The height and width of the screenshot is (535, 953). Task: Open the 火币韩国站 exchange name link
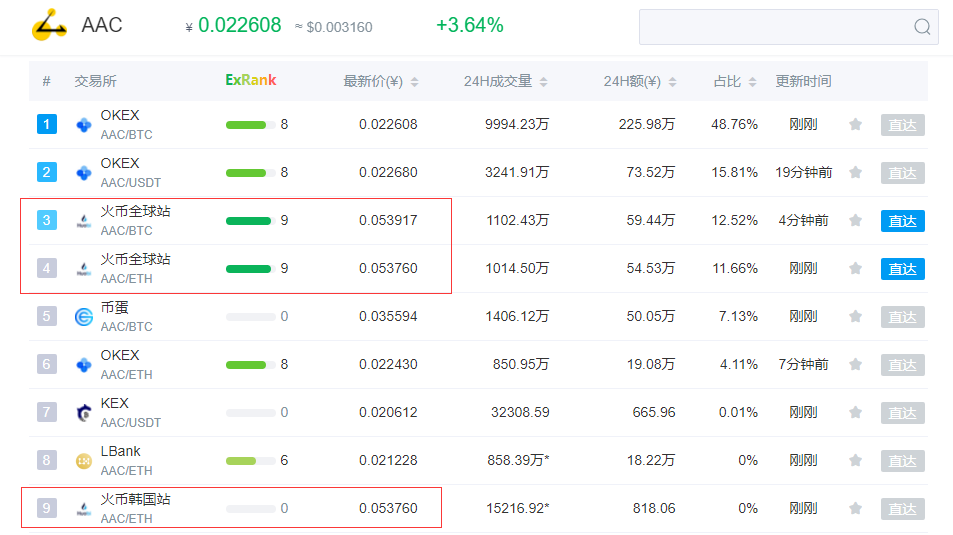136,499
